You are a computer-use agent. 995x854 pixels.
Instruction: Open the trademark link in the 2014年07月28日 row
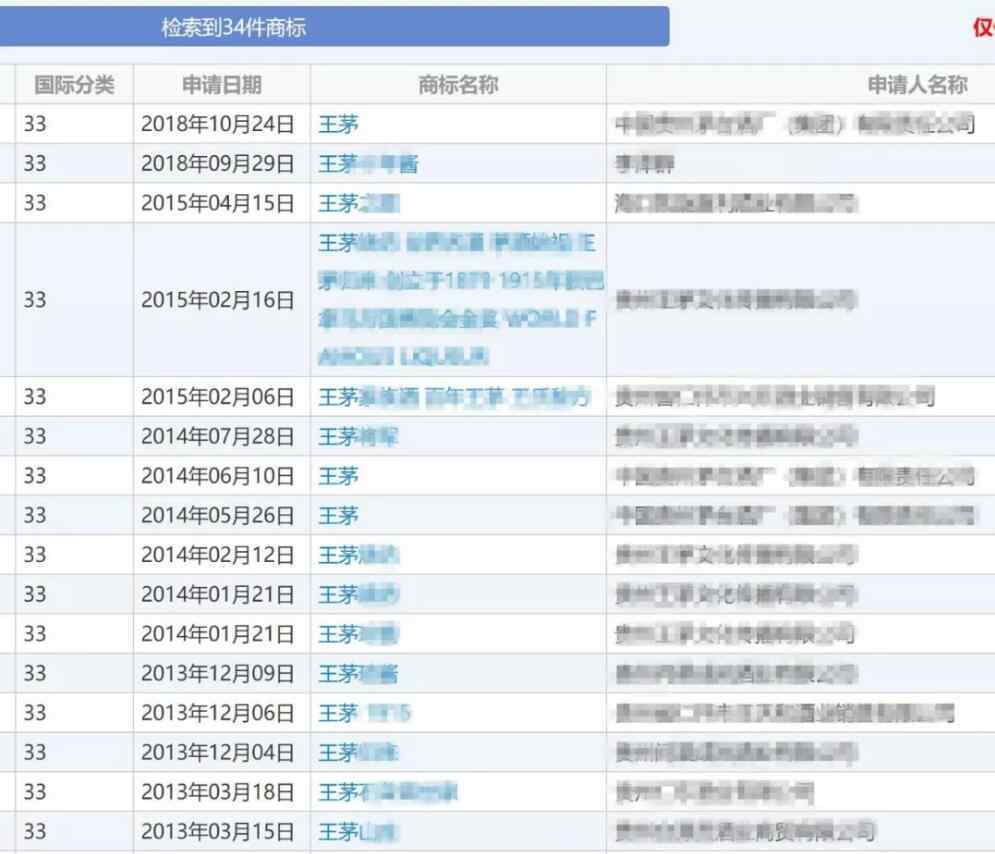(x=358, y=437)
